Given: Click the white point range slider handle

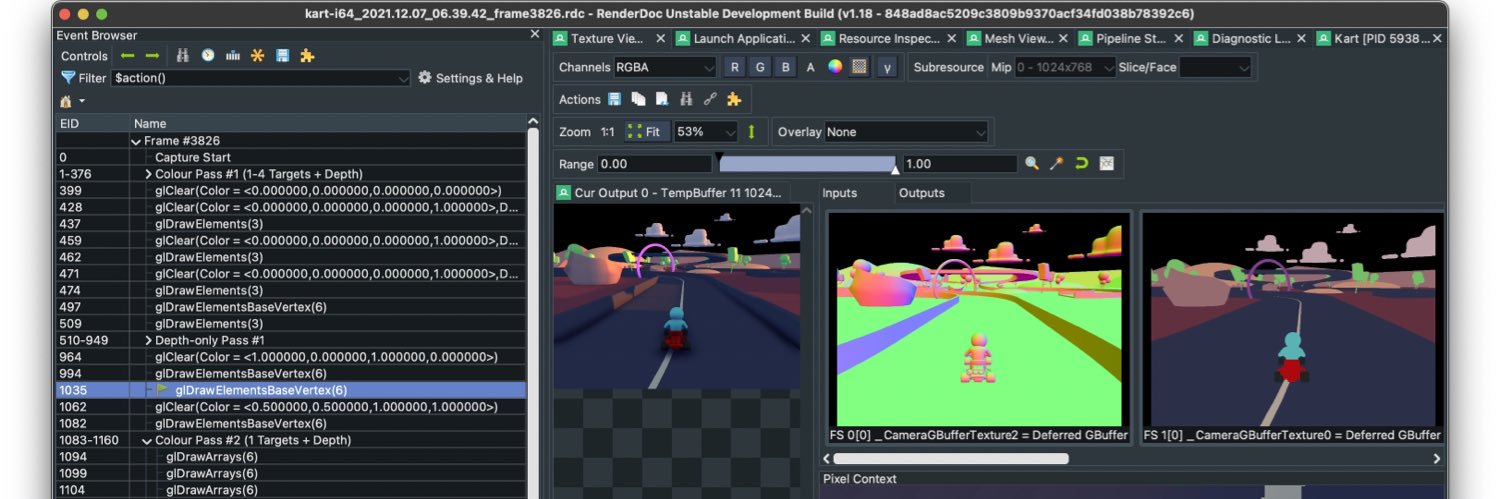Looking at the screenshot, I should pos(895,171).
